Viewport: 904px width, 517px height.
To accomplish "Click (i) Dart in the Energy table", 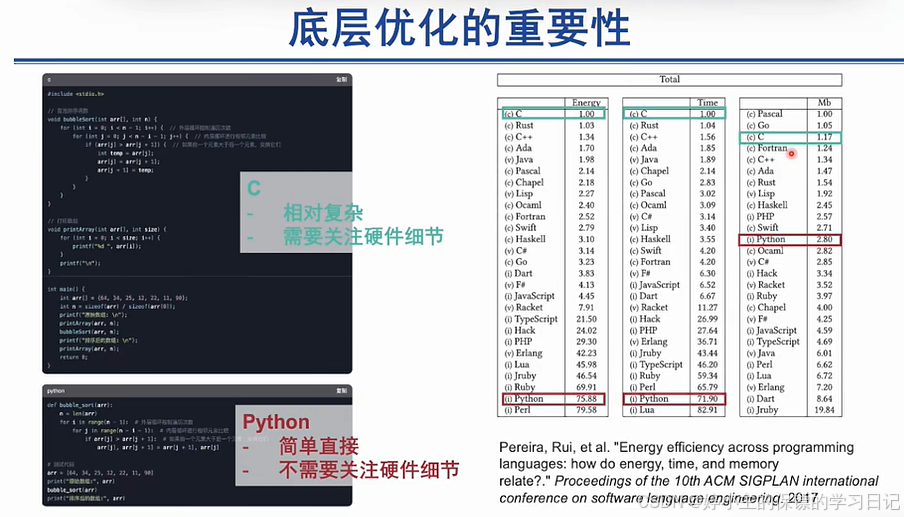I will pos(518,273).
